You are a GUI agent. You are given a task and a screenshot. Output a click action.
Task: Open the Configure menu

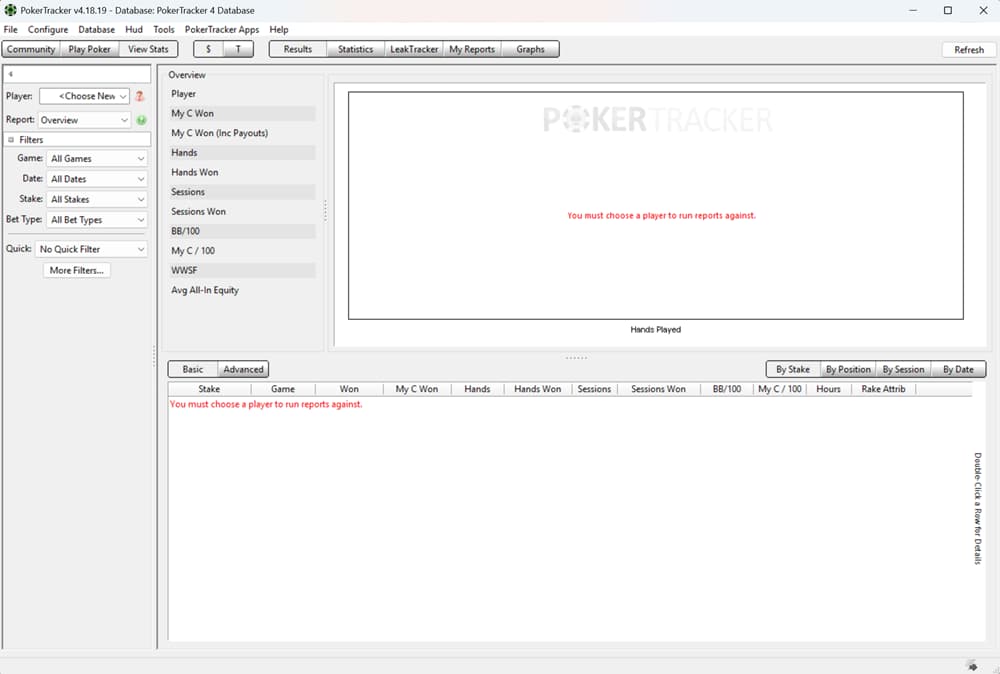coord(48,29)
